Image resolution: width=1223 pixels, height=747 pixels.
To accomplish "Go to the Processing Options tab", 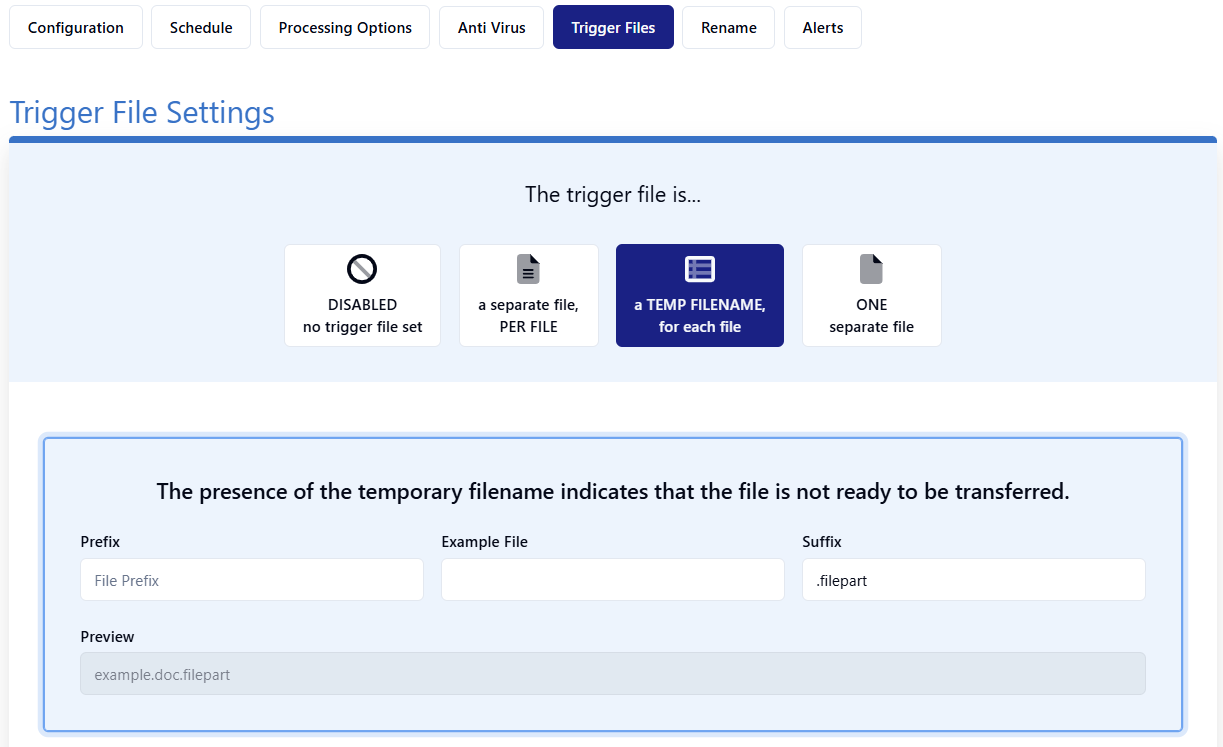I will [x=345, y=27].
